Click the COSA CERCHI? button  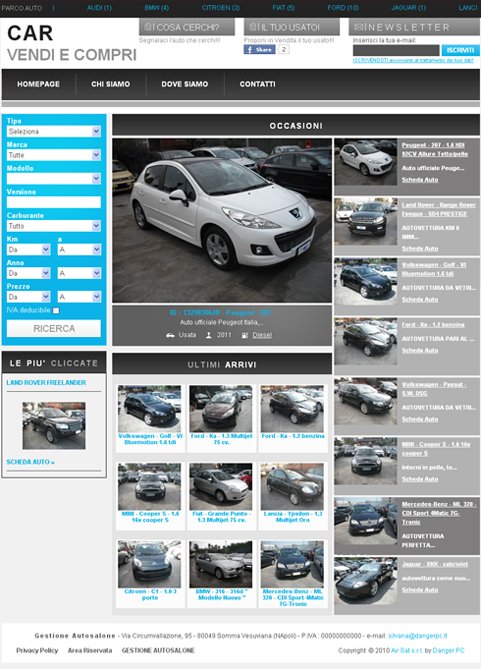point(187,27)
